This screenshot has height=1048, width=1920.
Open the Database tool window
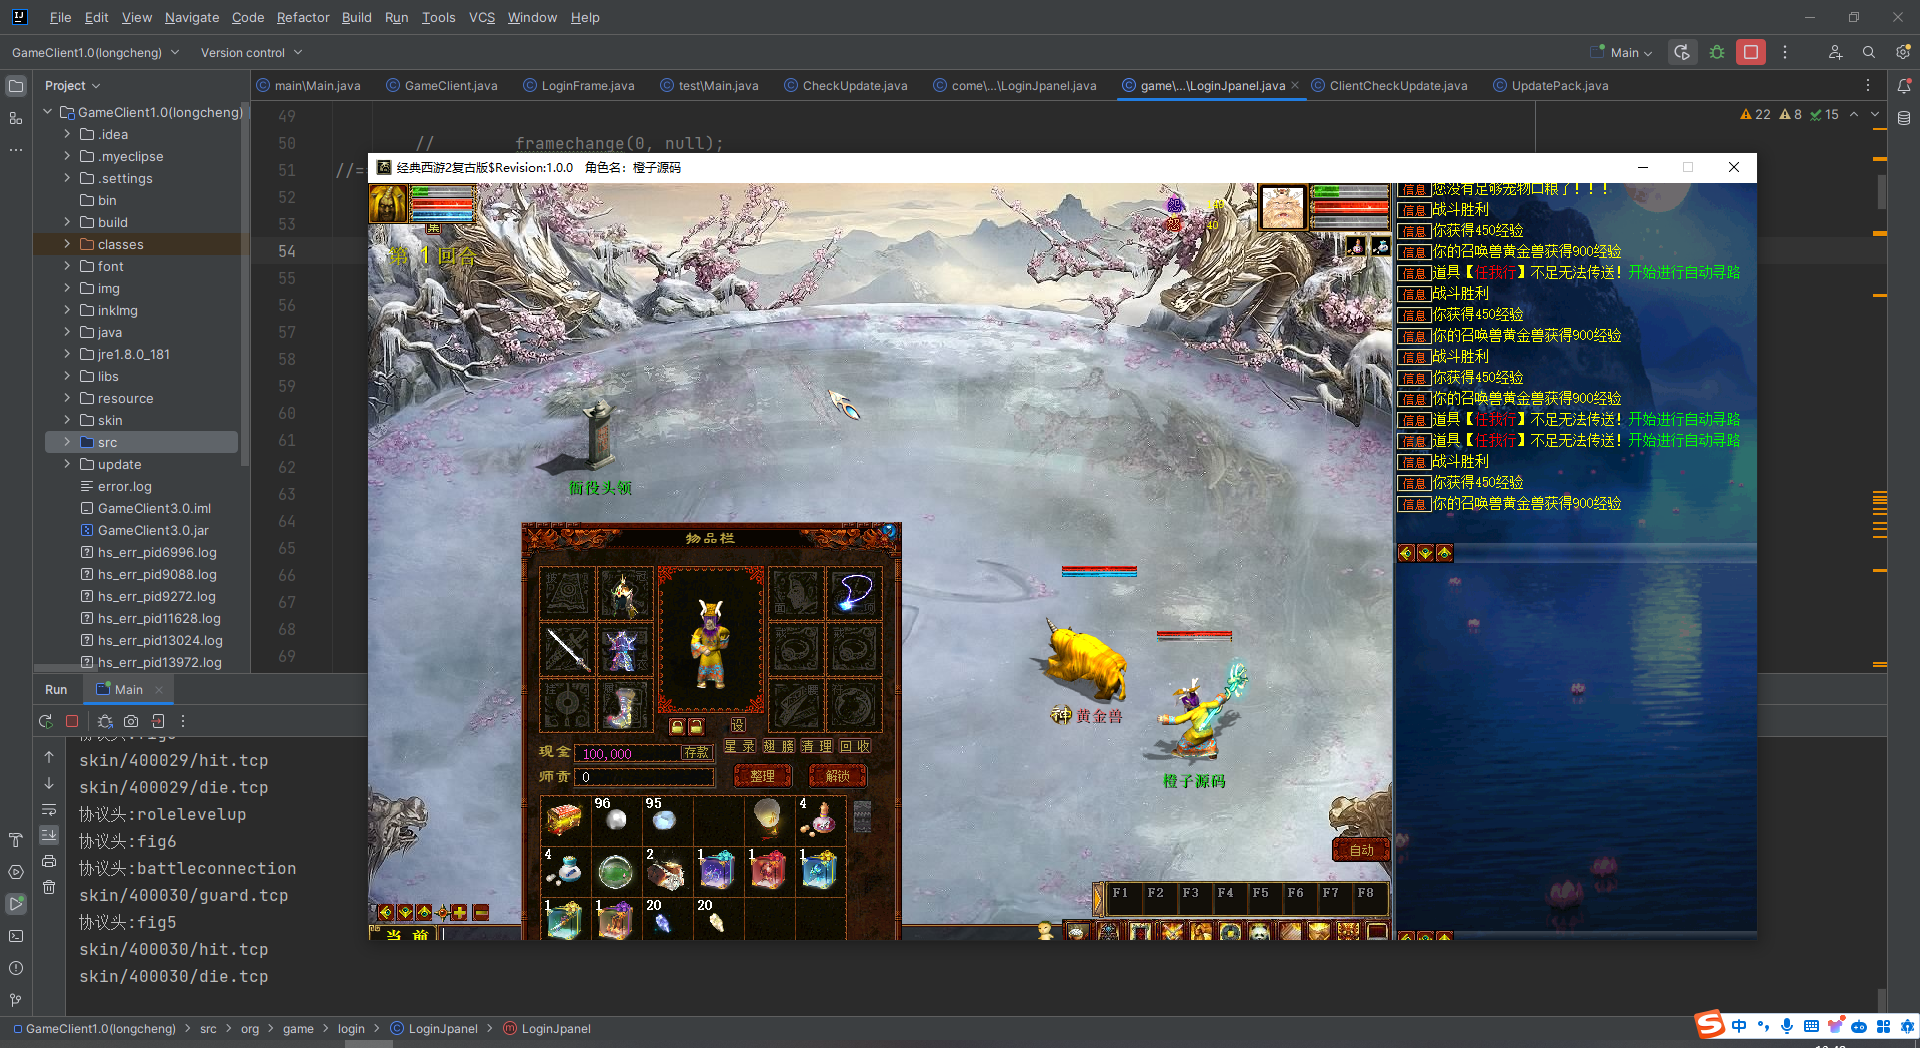pyautogui.click(x=1904, y=118)
